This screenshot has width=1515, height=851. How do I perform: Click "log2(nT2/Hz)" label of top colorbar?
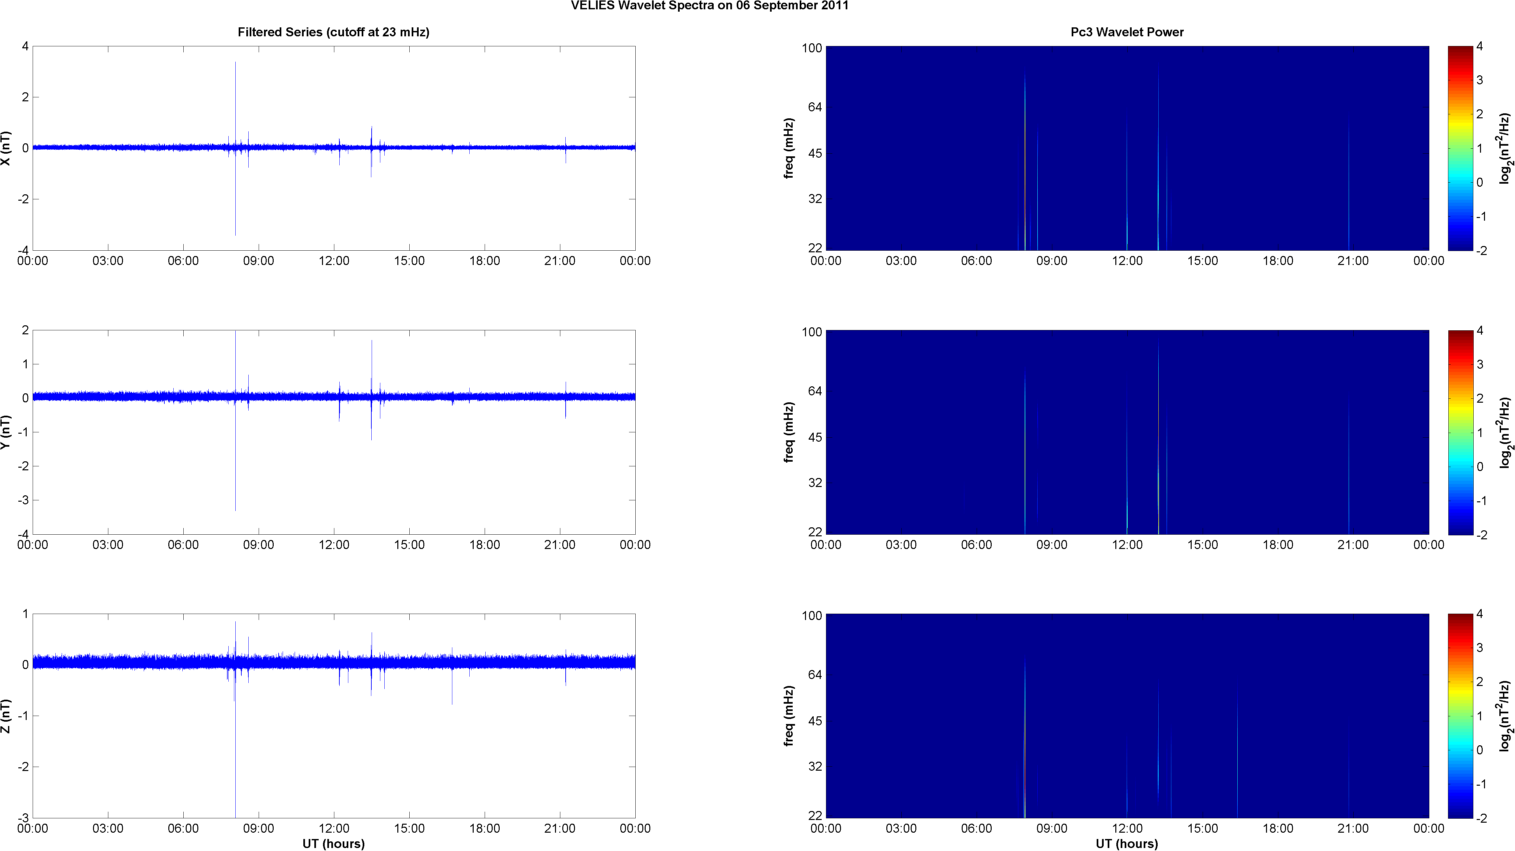[x=1505, y=148]
